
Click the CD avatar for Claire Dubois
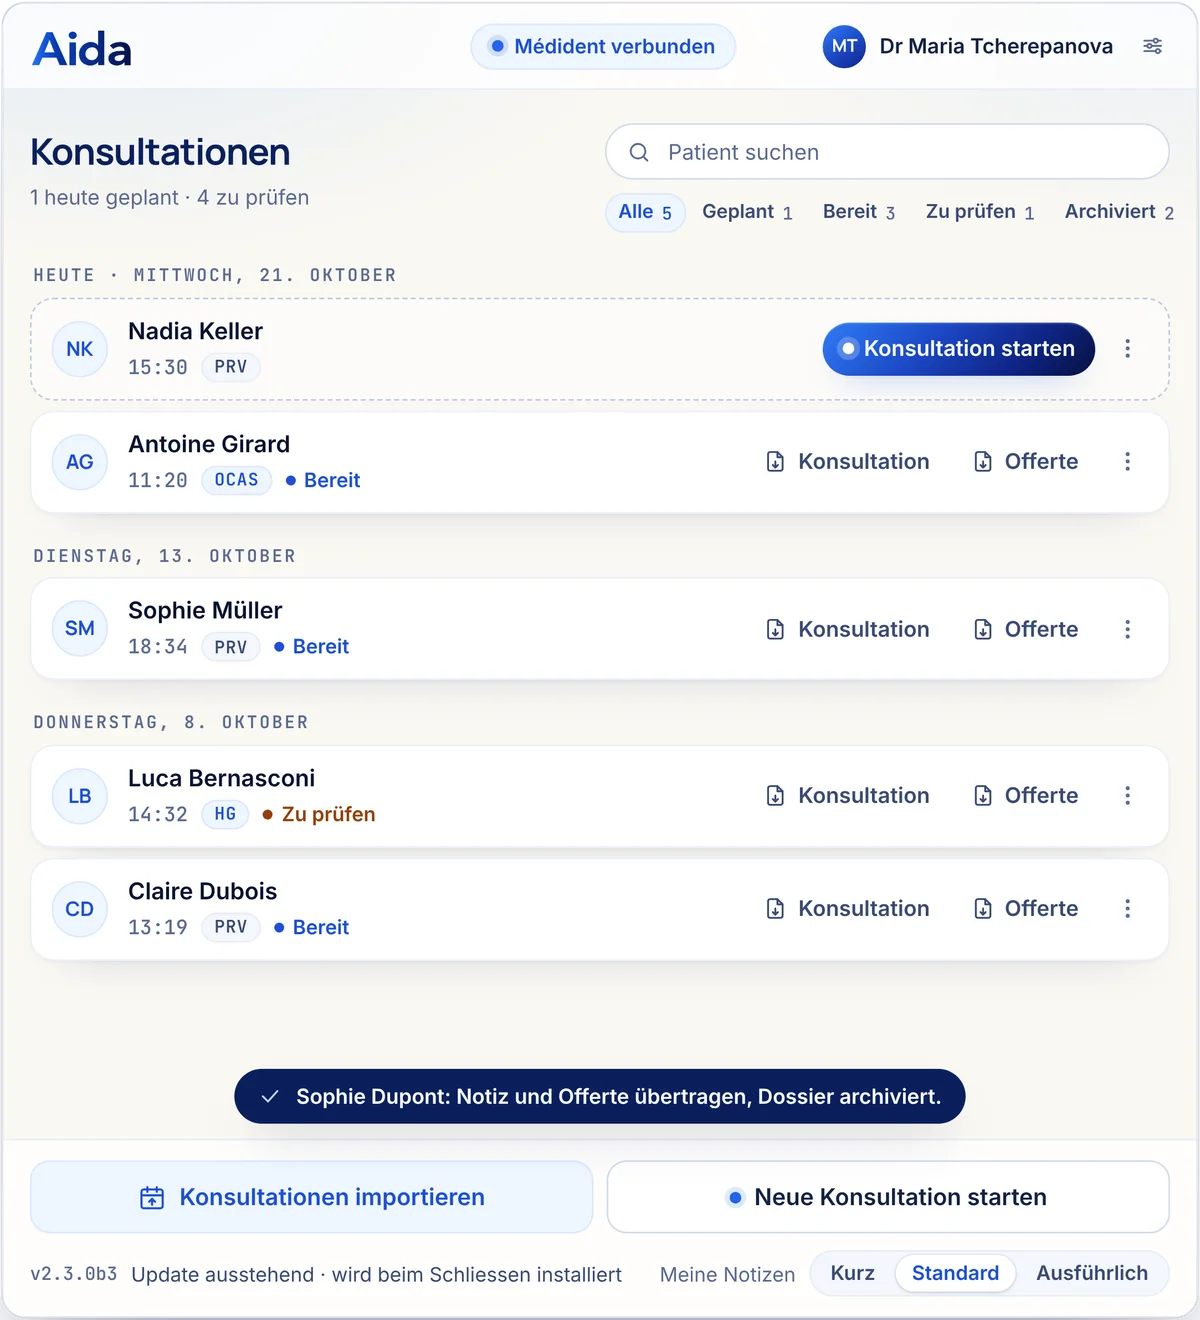pos(80,909)
